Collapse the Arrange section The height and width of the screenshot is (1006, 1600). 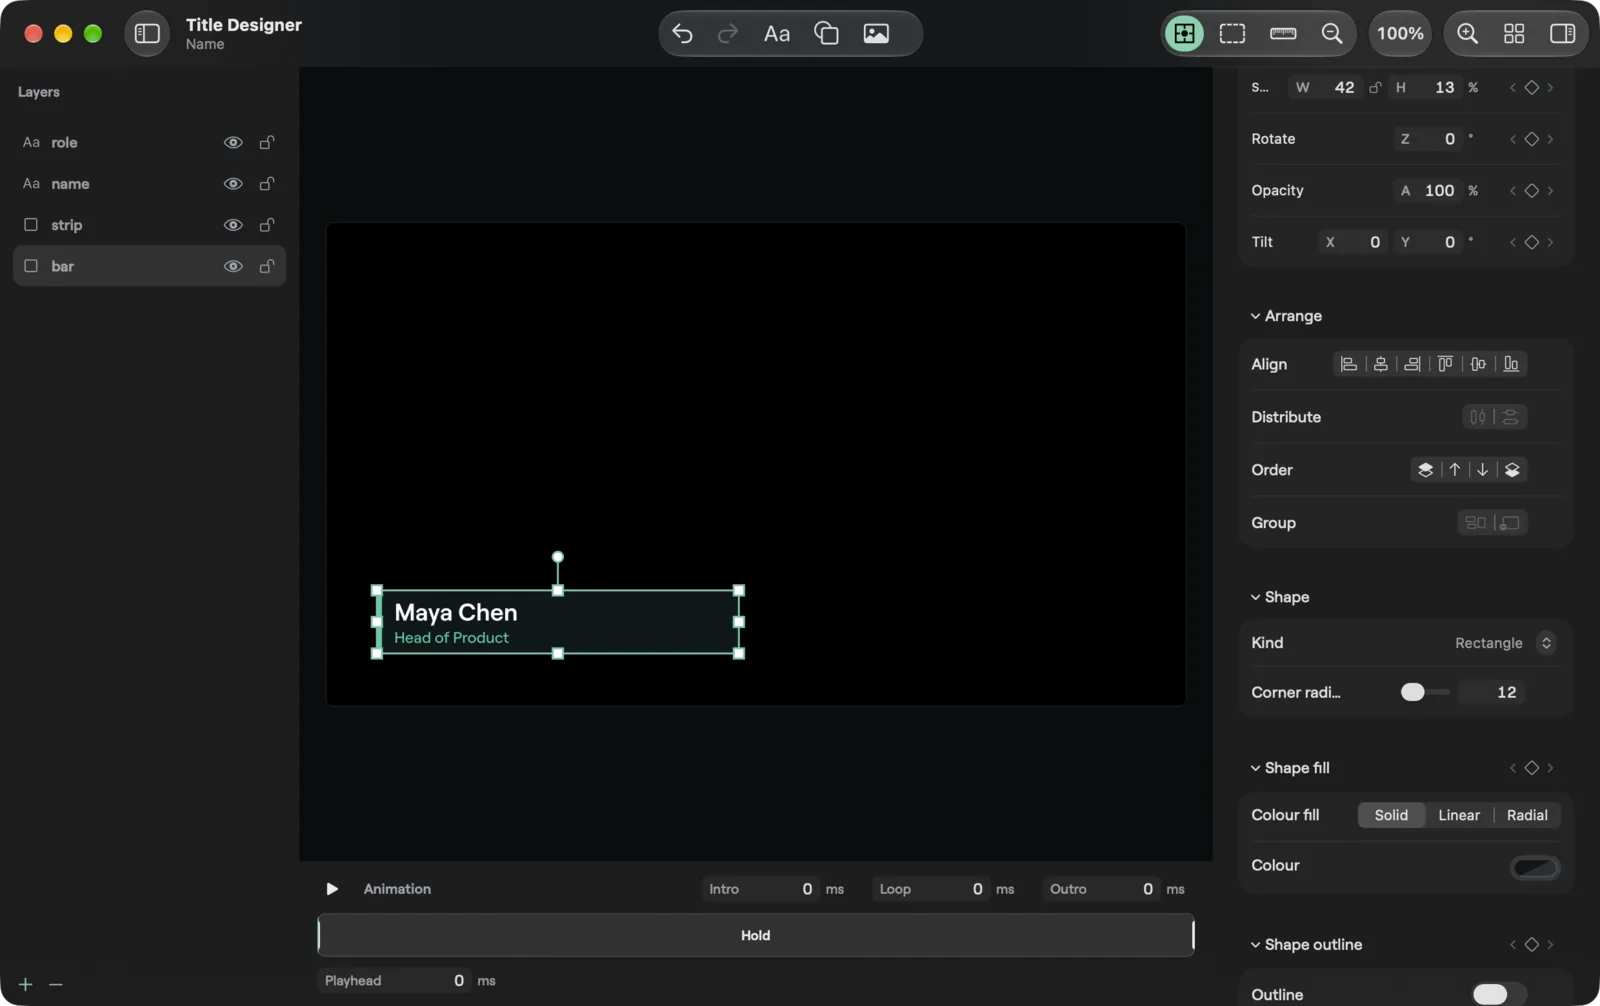pyautogui.click(x=1255, y=316)
